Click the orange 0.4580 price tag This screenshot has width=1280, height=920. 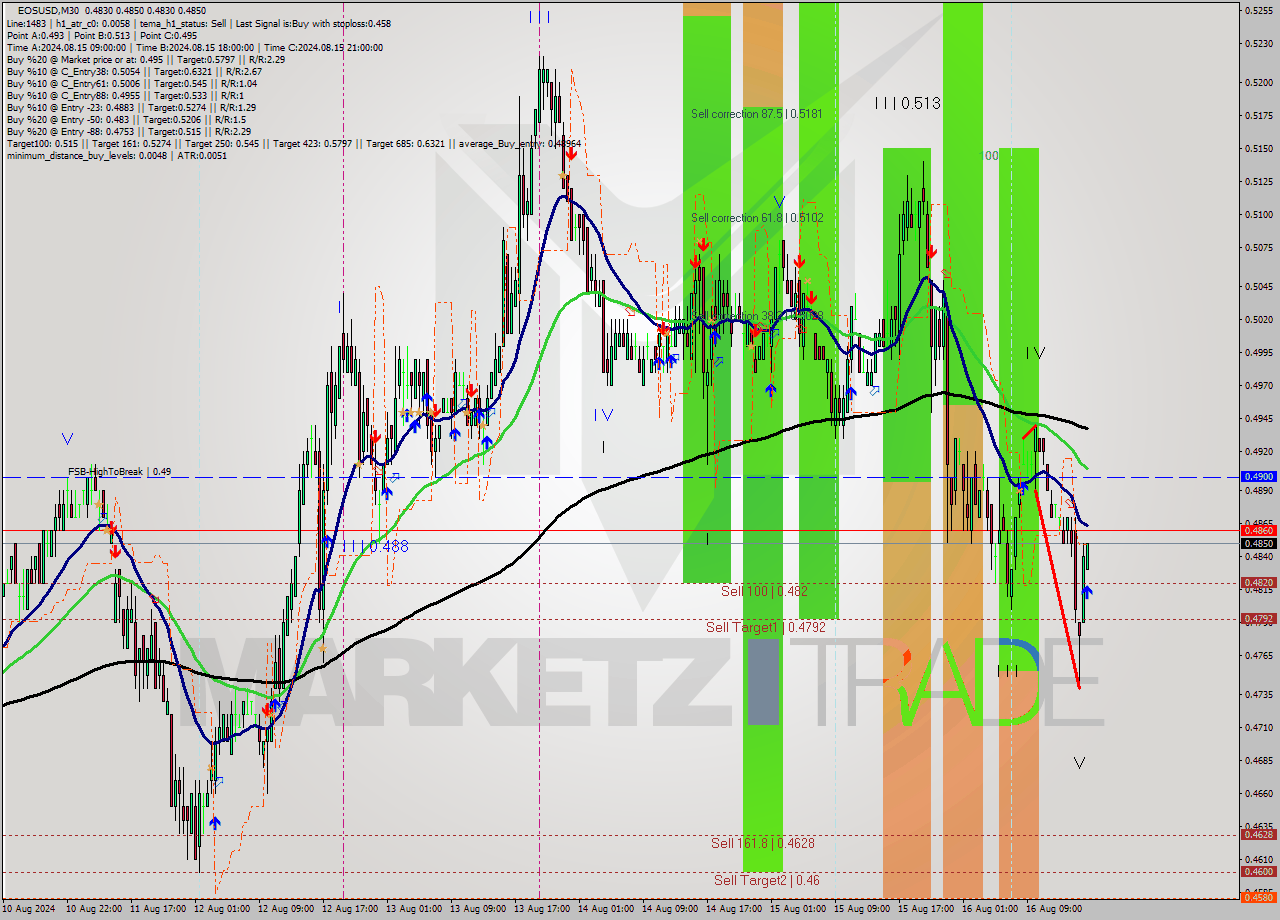[x=1258, y=897]
